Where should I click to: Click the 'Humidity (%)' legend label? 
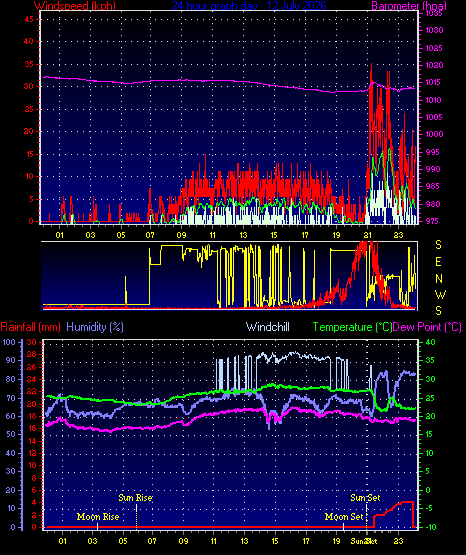(95, 327)
